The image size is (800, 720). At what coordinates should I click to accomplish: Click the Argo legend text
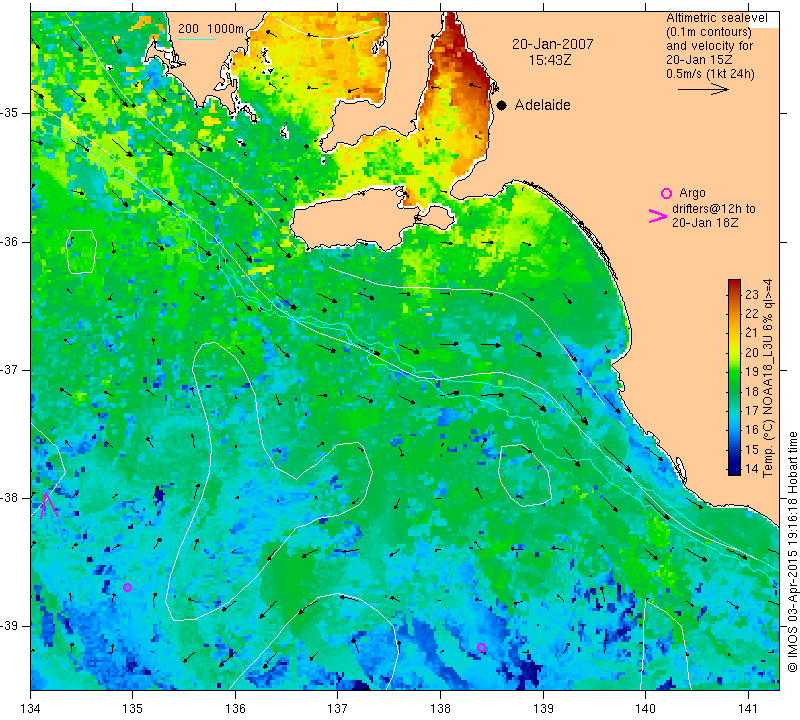(692, 193)
